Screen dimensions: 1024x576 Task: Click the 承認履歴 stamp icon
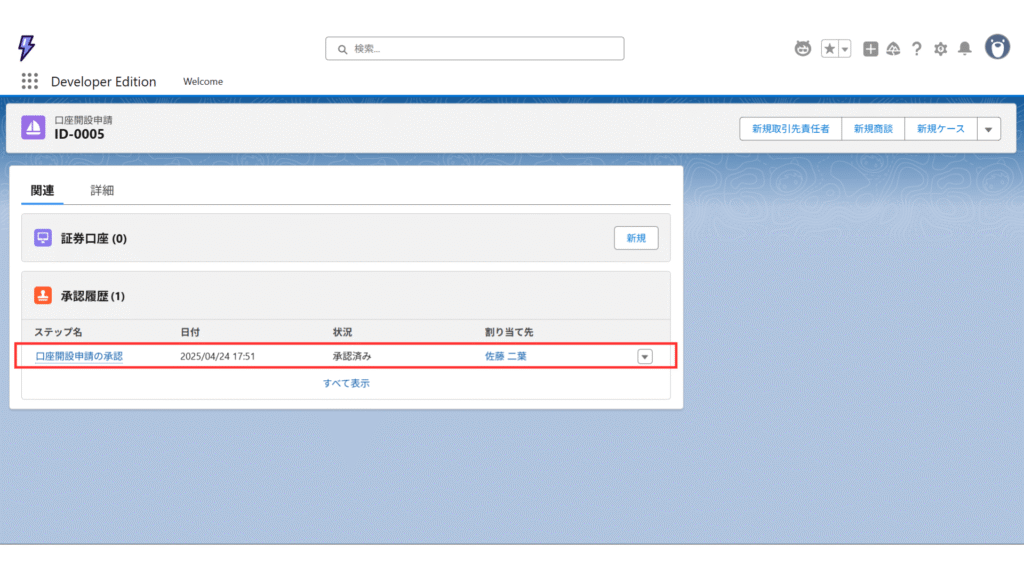pyautogui.click(x=43, y=295)
